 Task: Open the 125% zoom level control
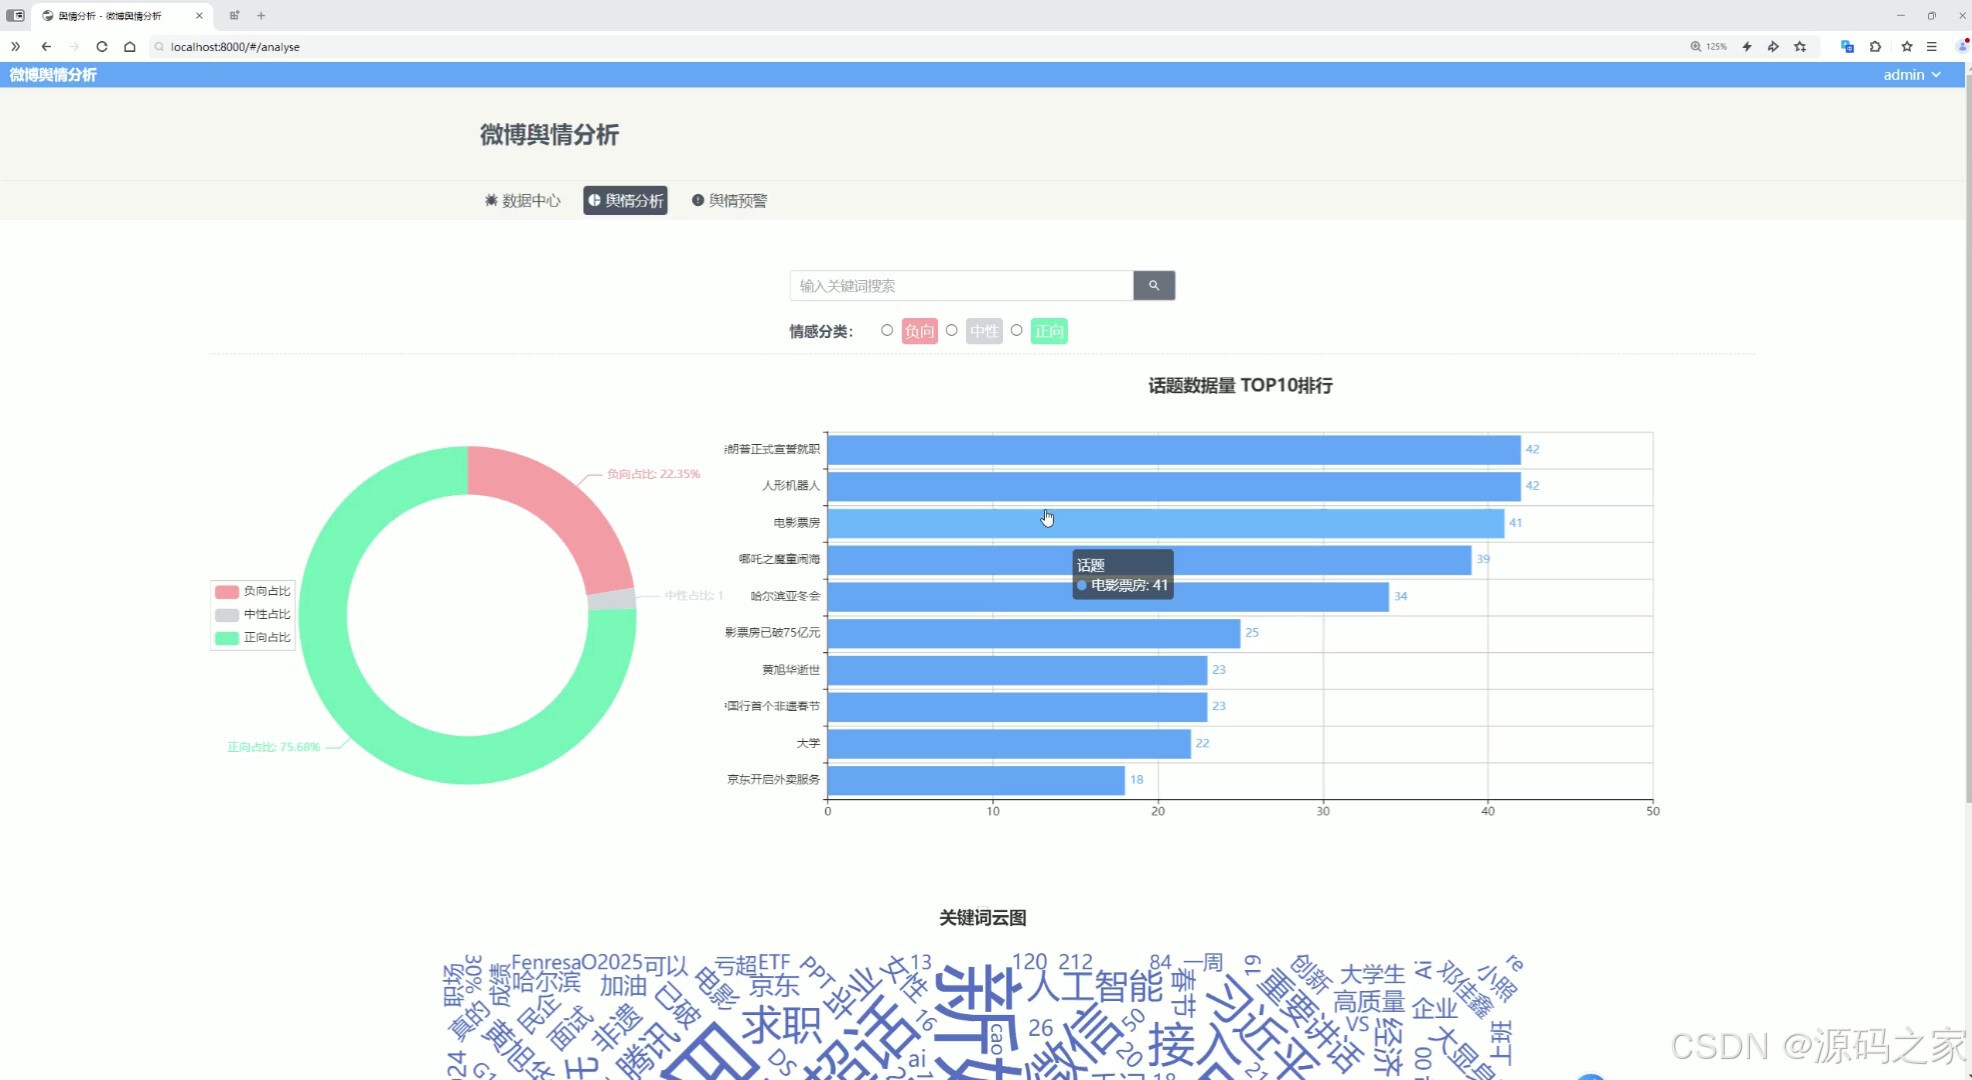[1709, 47]
